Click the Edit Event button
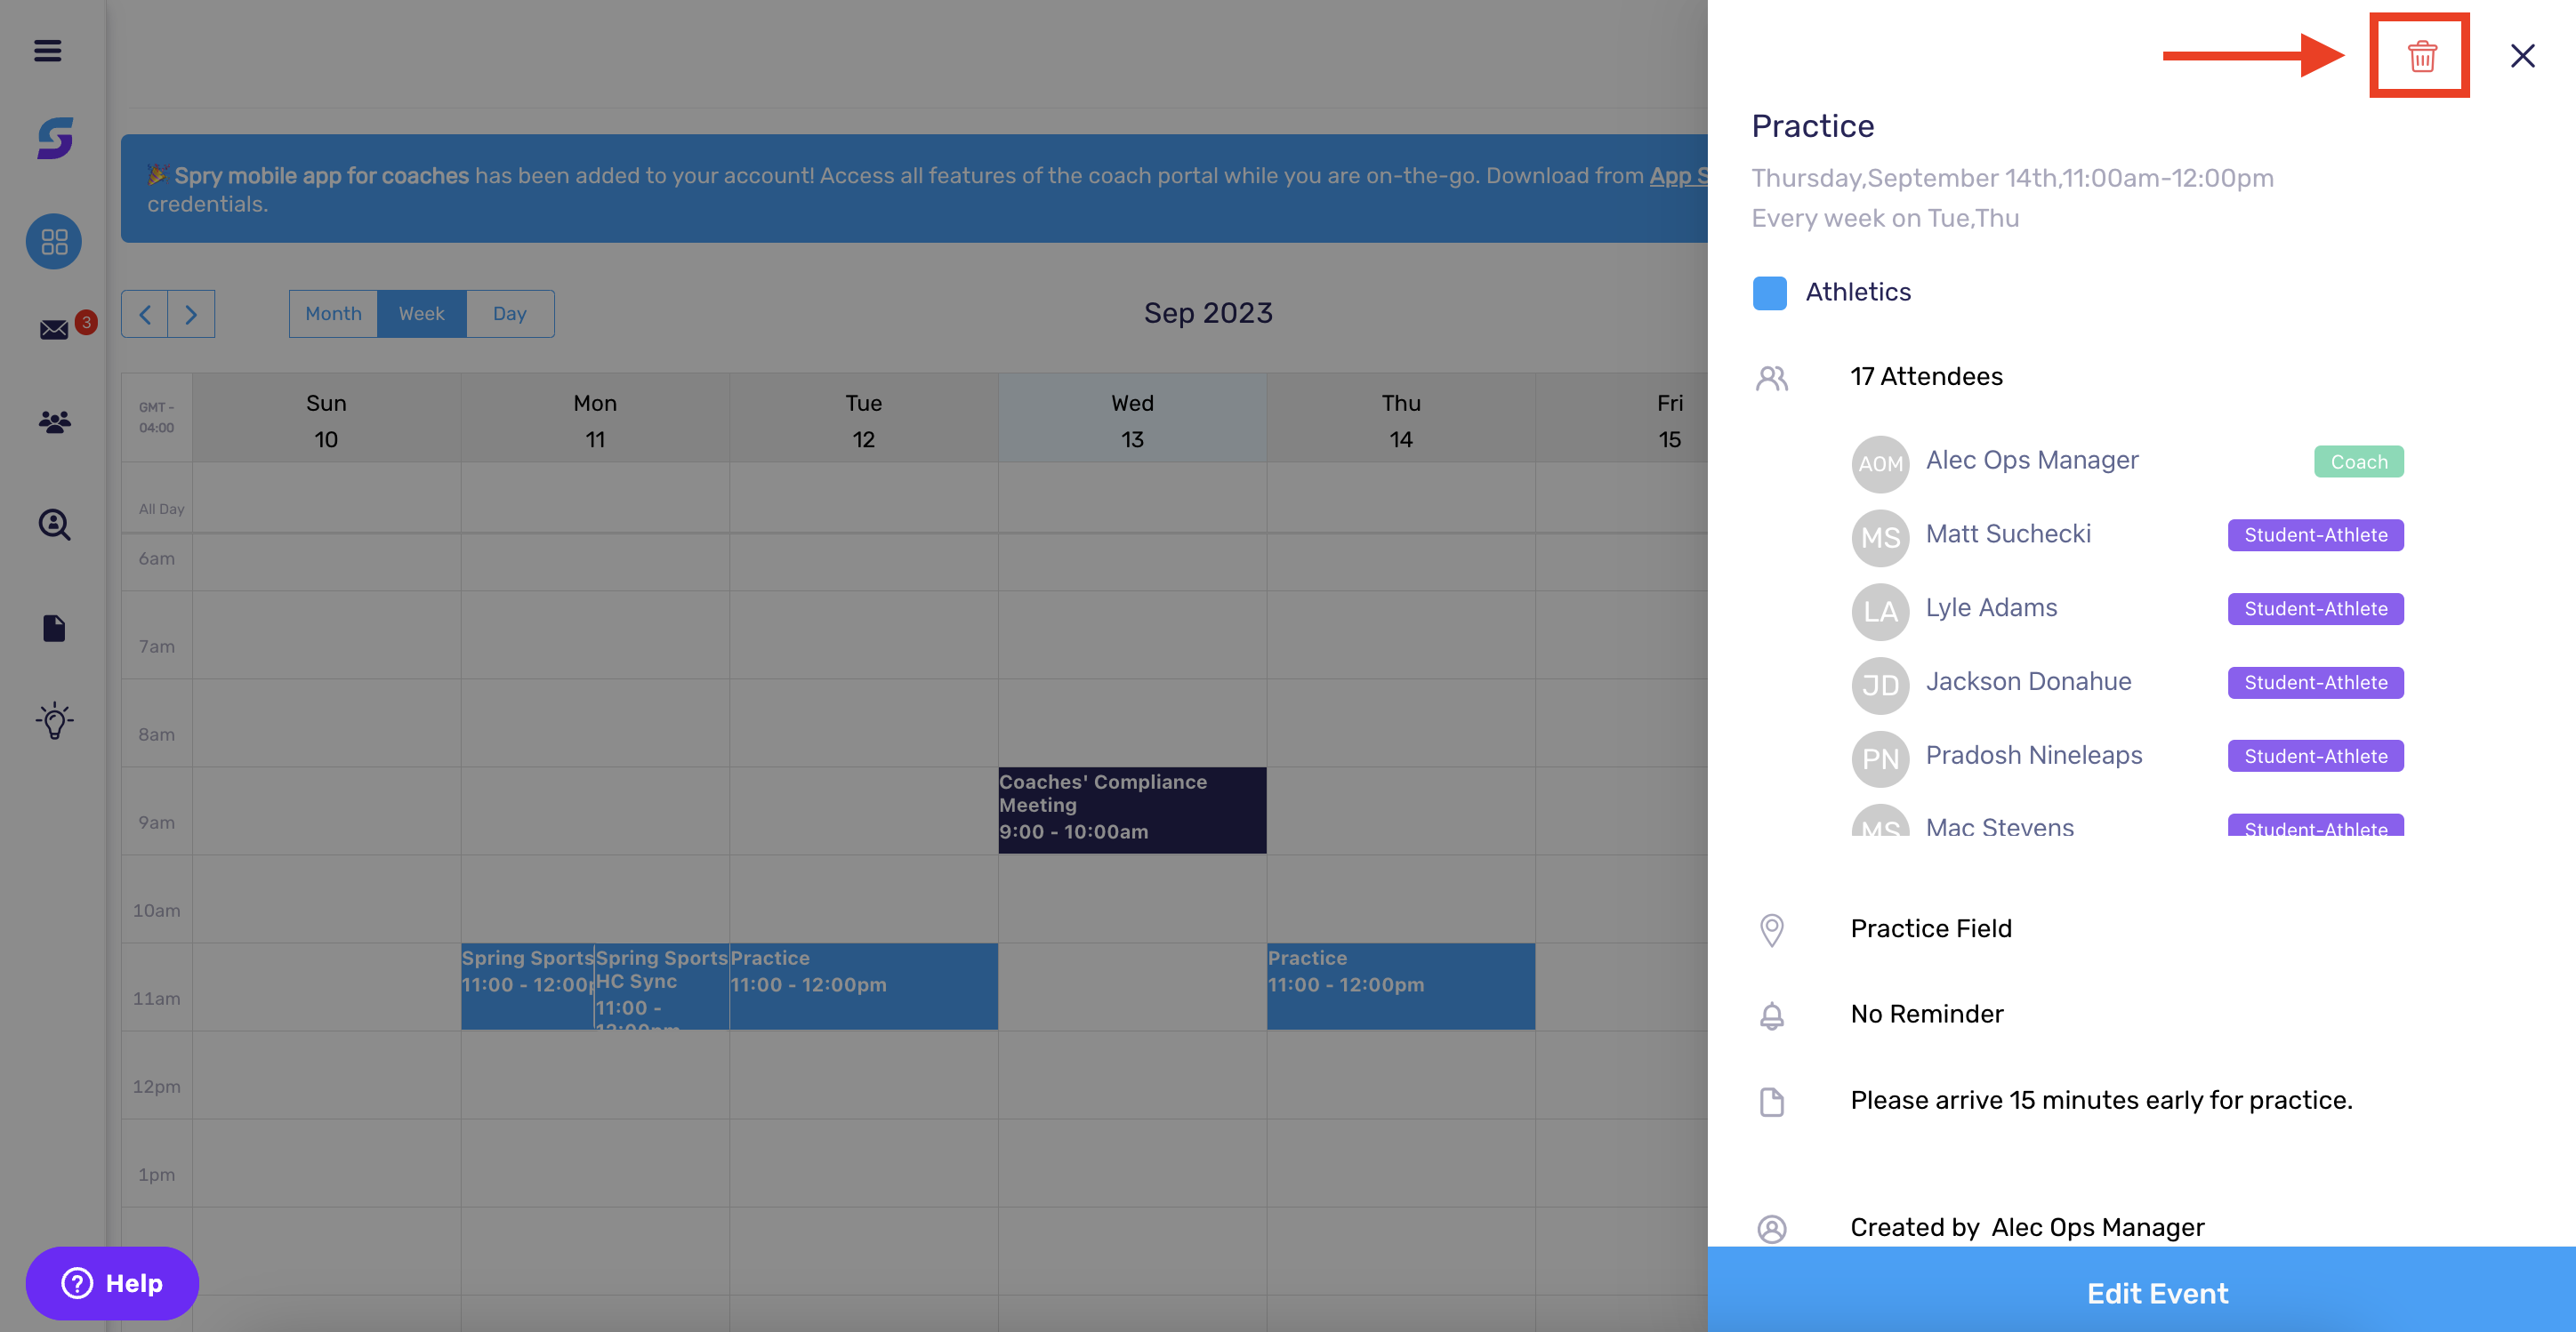 click(x=2156, y=1292)
